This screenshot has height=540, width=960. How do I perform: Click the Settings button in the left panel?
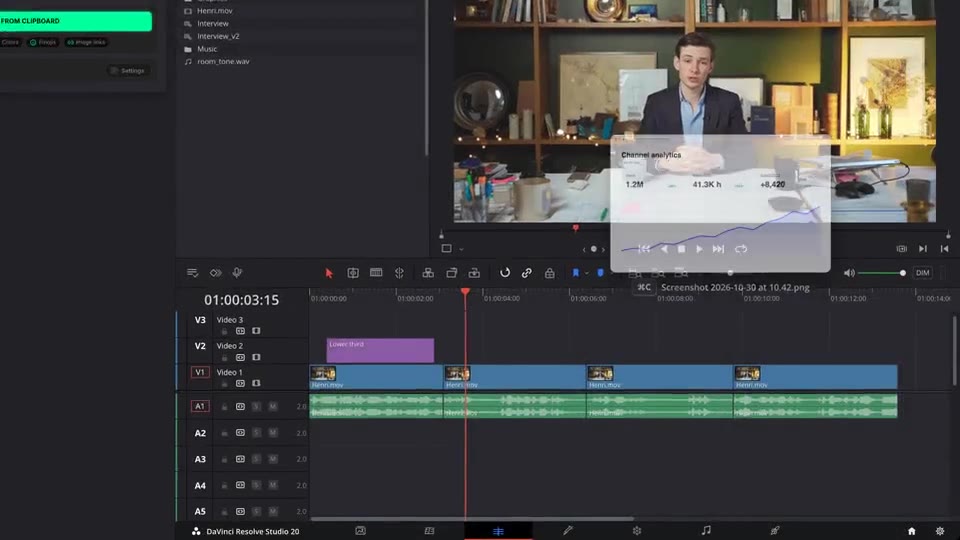click(127, 70)
